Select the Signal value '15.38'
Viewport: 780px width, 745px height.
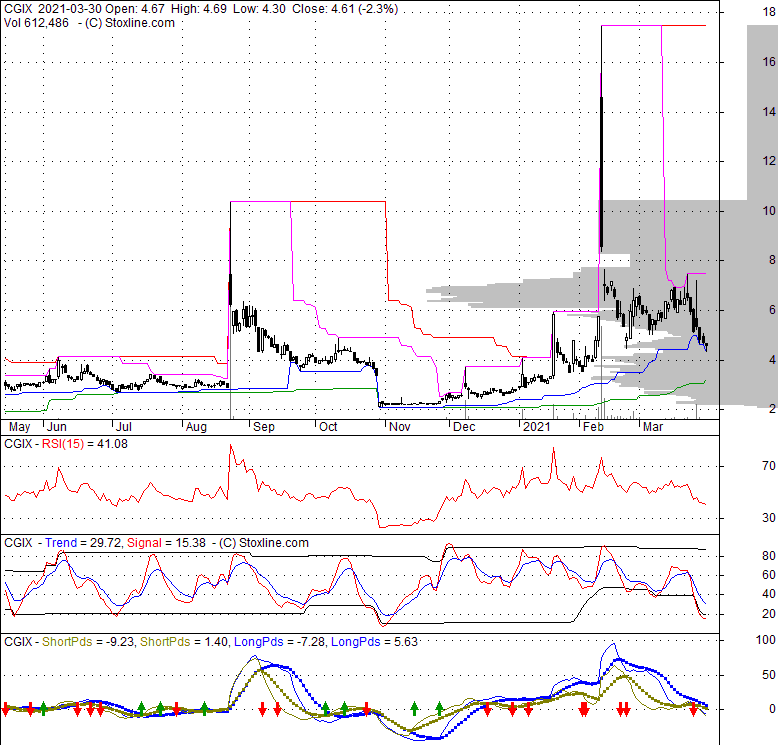click(x=191, y=543)
